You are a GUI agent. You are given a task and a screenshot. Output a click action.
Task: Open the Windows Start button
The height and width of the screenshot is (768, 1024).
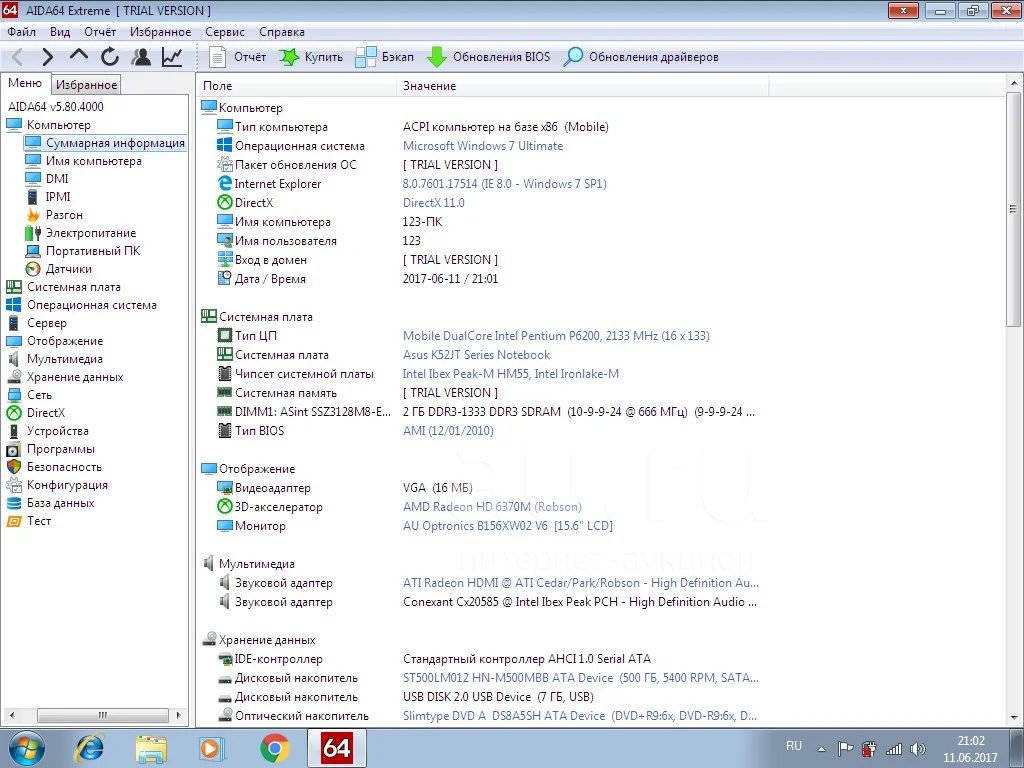pos(25,748)
